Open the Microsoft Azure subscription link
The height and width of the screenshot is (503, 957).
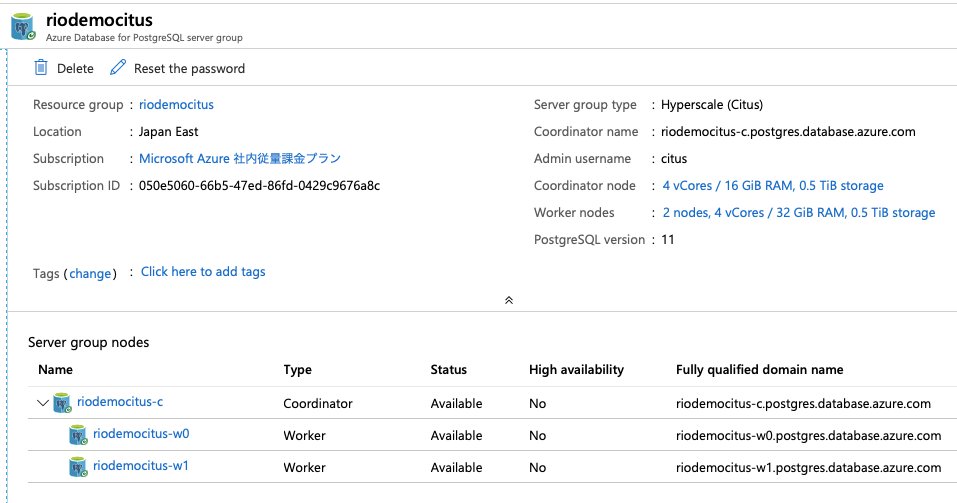coord(240,159)
